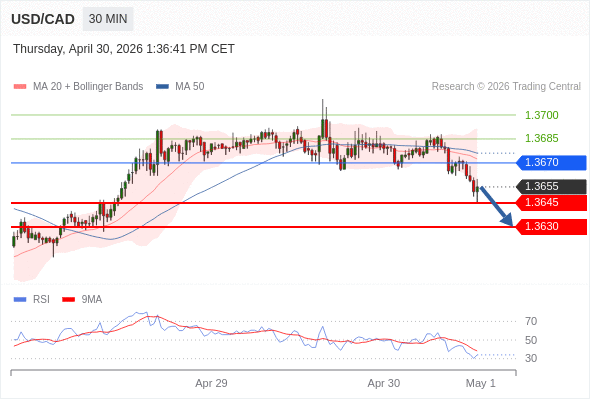Click the 30 MIN timeframe badge

(108, 19)
